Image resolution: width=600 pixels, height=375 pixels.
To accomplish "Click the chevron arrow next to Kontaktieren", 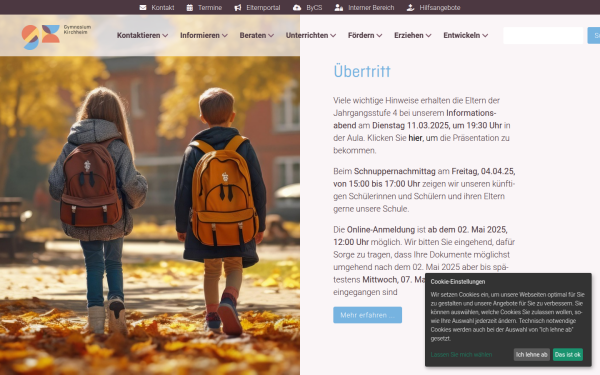I will pos(165,36).
